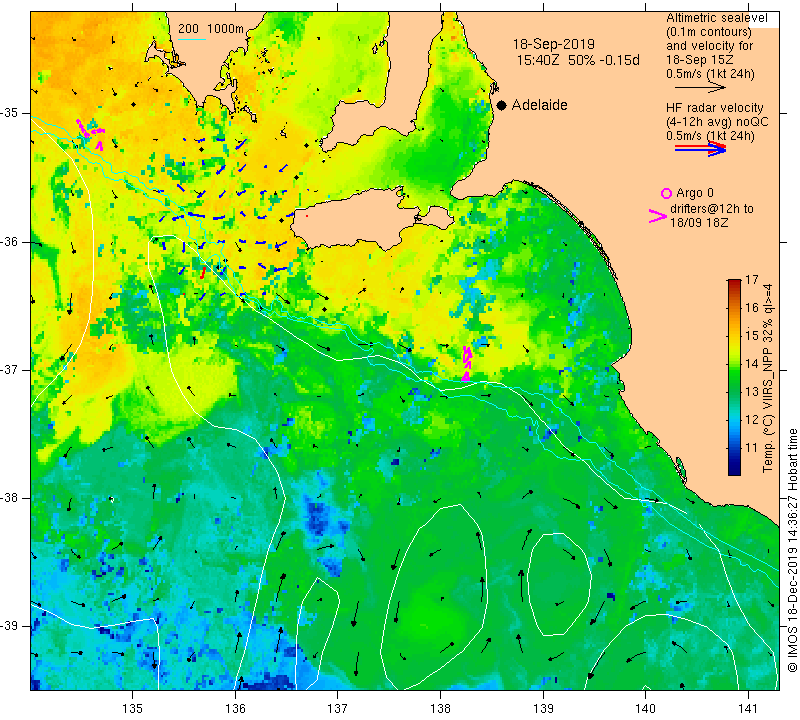Viewport: 800px width, 720px height.
Task: Click the '18/09 18Z' legend text
Action: pos(699,223)
